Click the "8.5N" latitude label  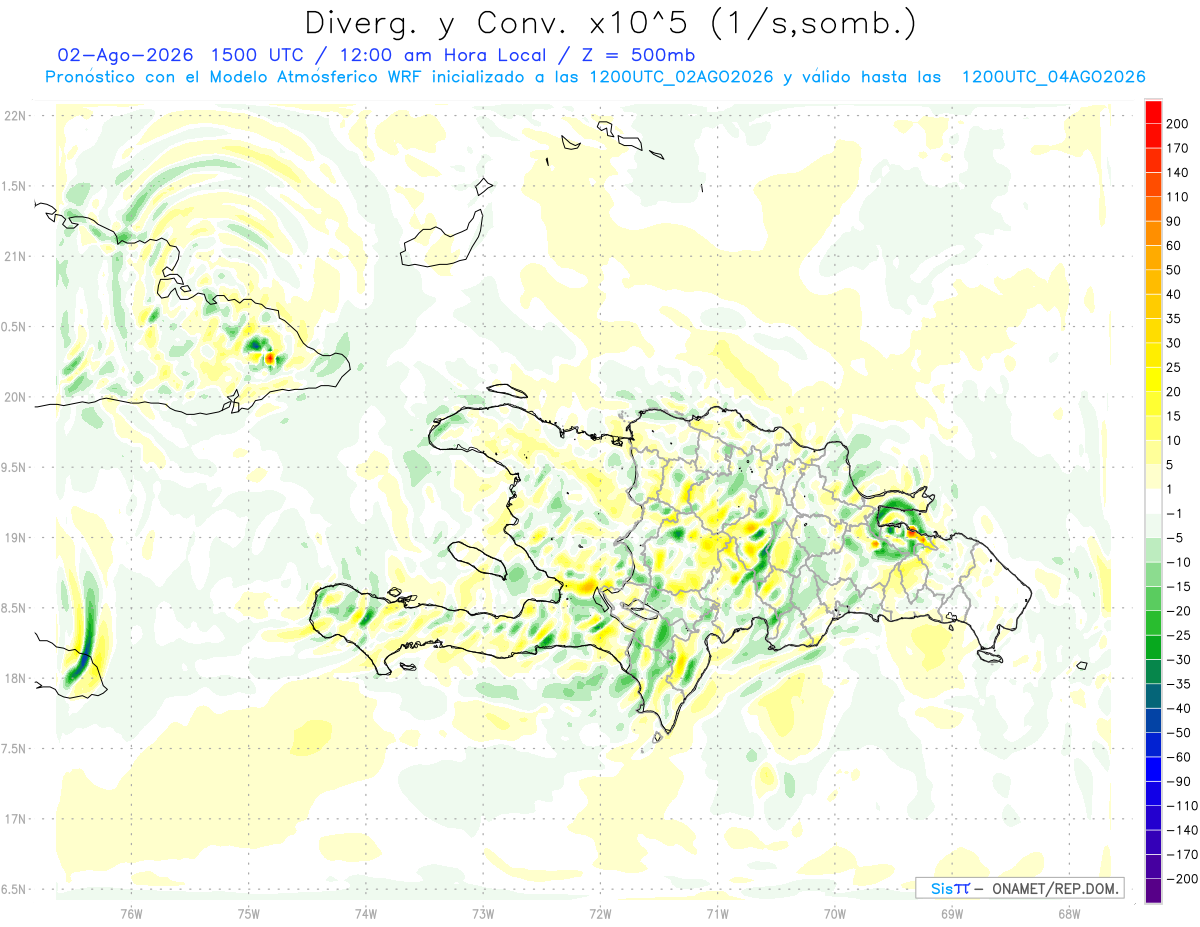tap(15, 608)
